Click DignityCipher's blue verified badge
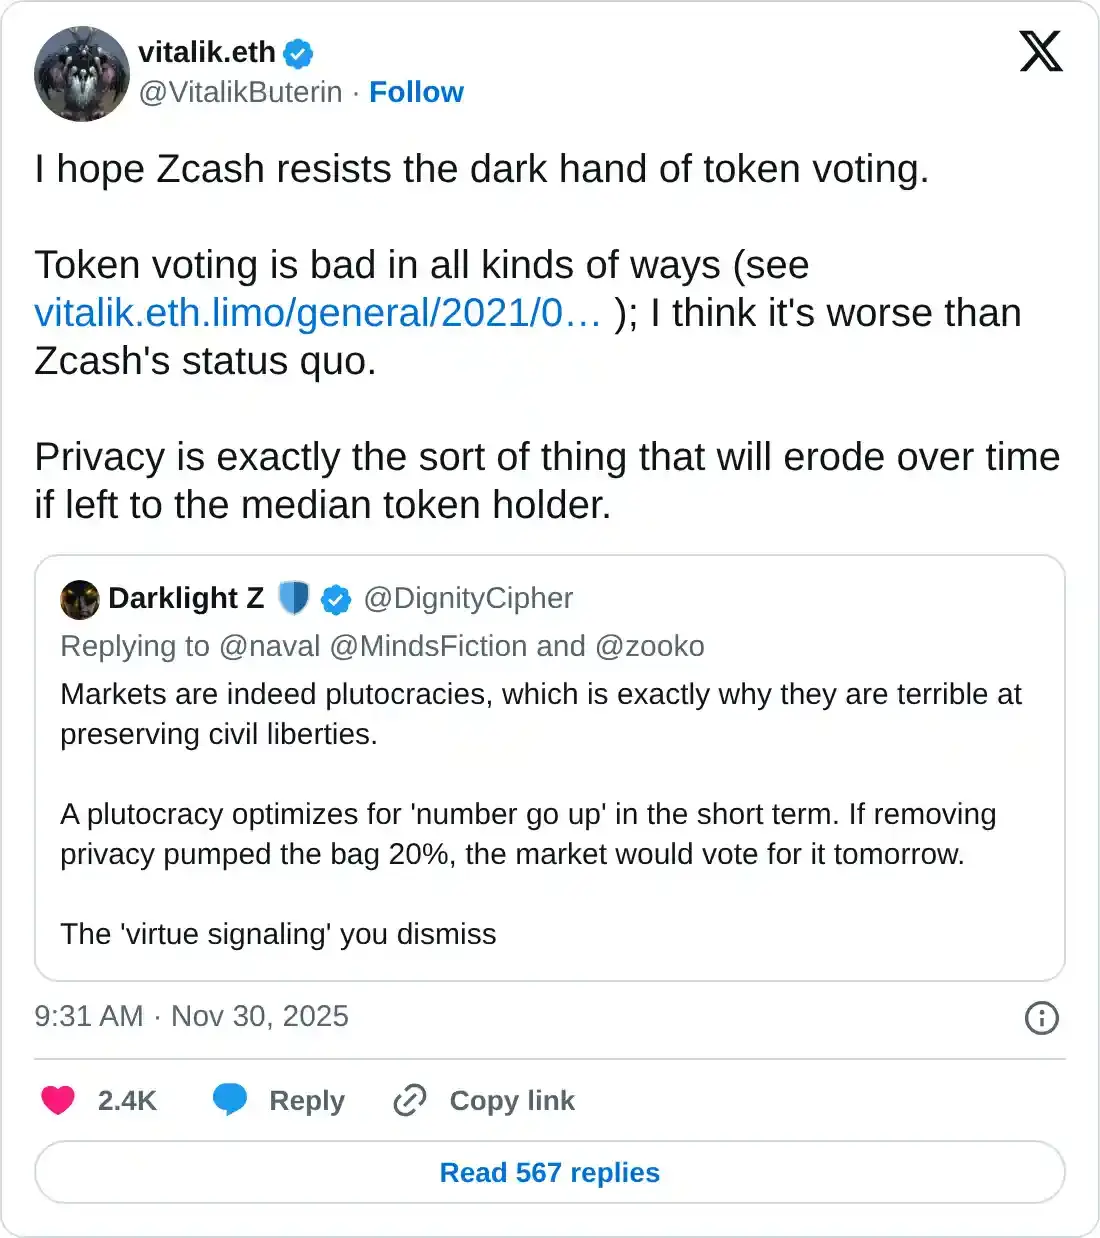Image resolution: width=1100 pixels, height=1238 pixels. point(336,600)
